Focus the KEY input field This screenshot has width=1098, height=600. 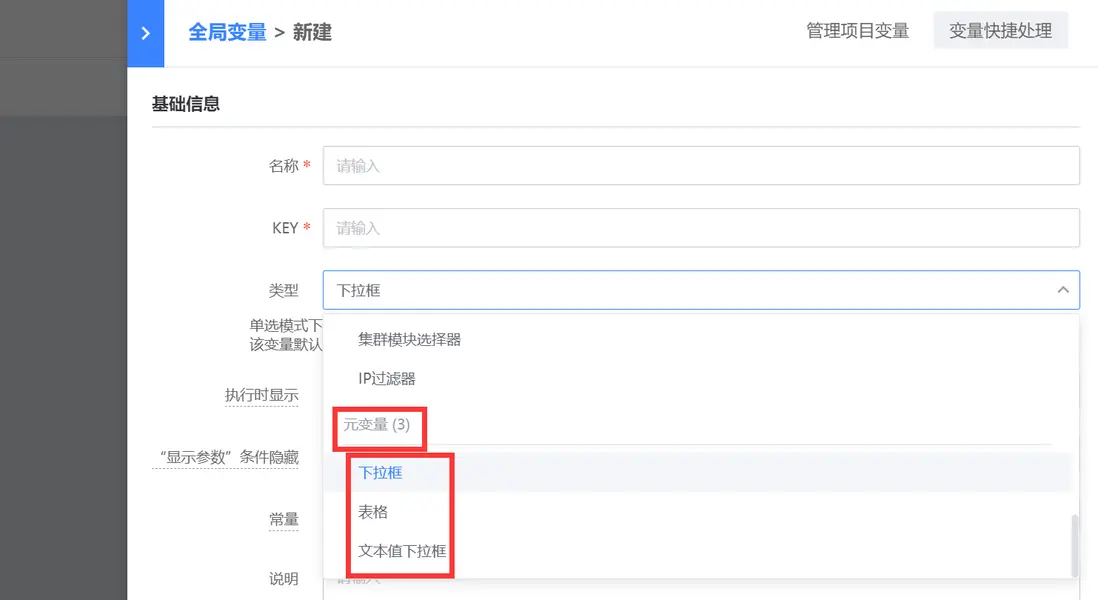pyautogui.click(x=701, y=228)
